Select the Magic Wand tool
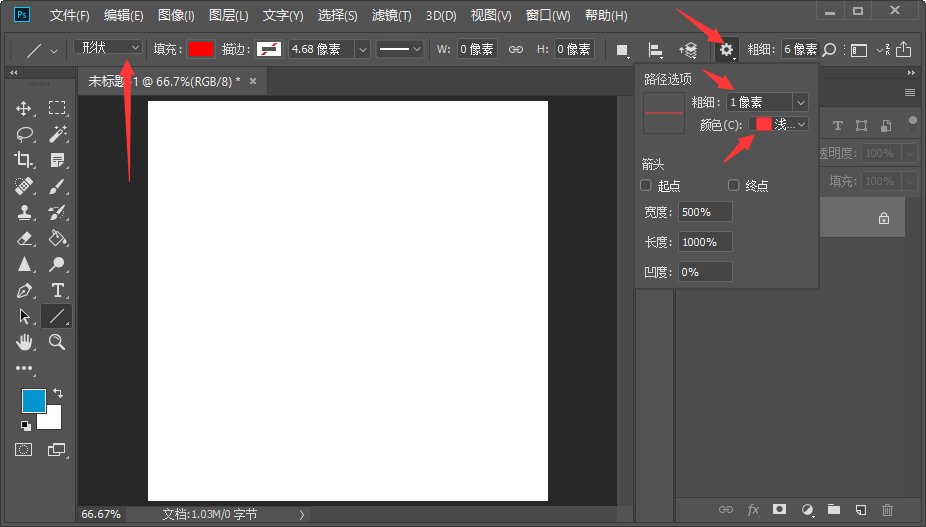The height and width of the screenshot is (527, 926). [57, 134]
